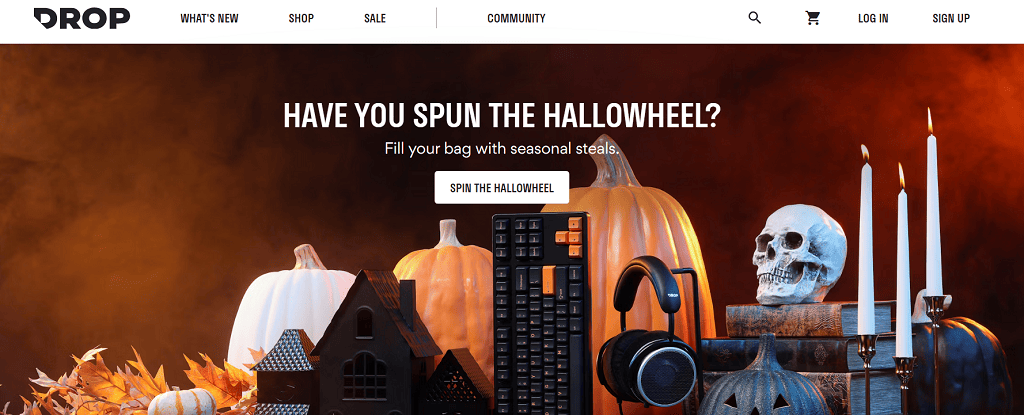The height and width of the screenshot is (415, 1024).
Task: Open the Shop menu
Action: pos(301,18)
